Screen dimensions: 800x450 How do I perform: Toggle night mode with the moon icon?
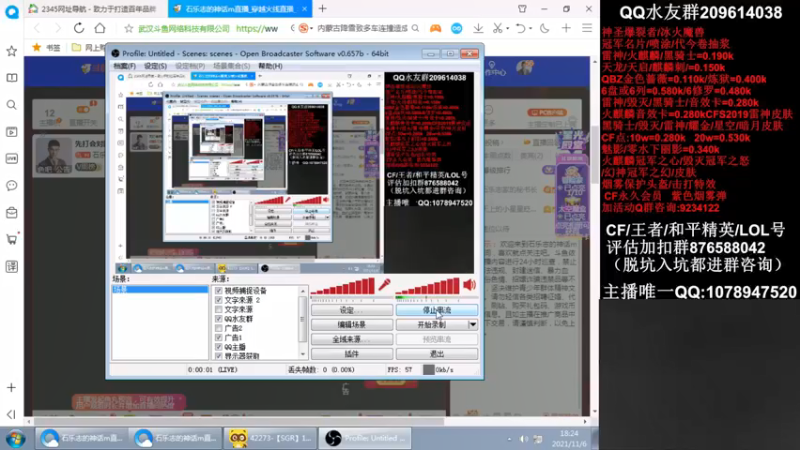(x=545, y=29)
